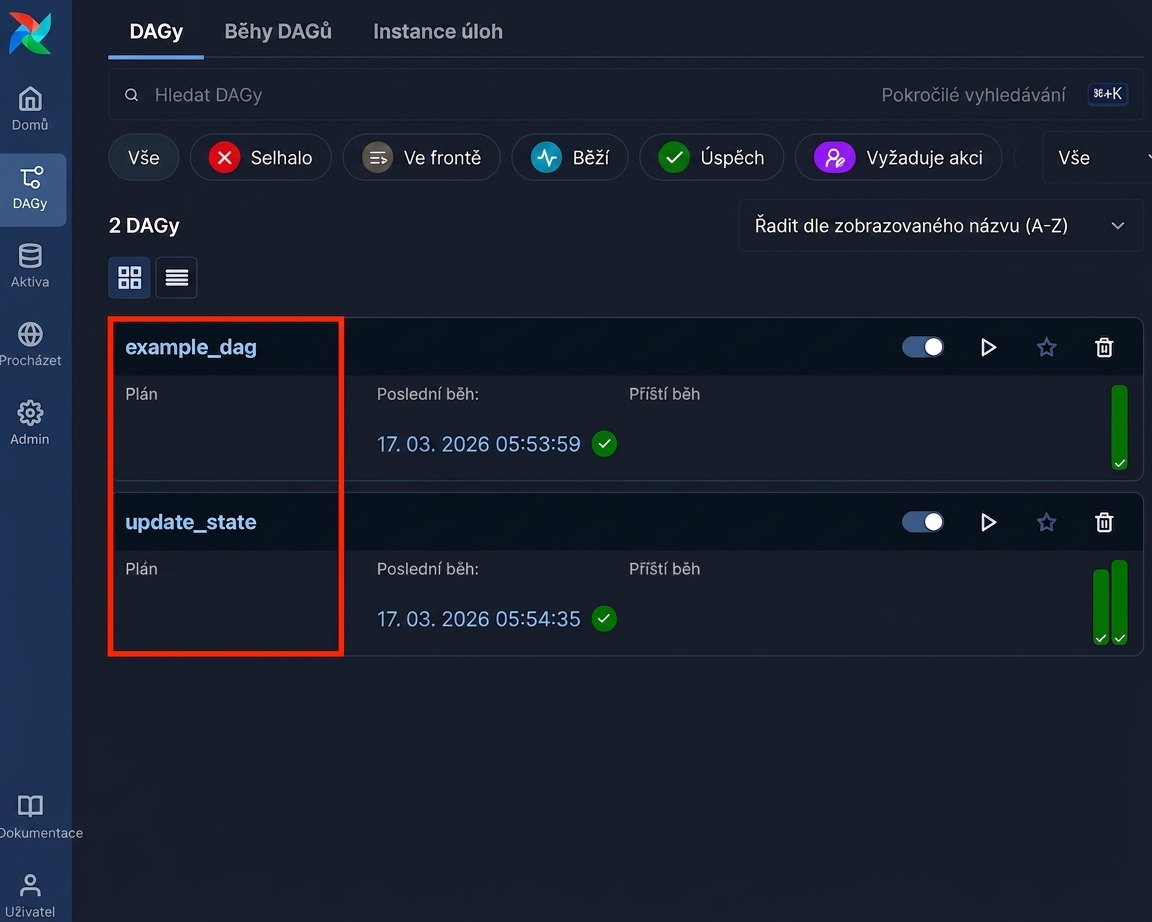Viewport: 1152px width, 922px height.
Task: Switch to the list view icon
Action: pyautogui.click(x=176, y=278)
